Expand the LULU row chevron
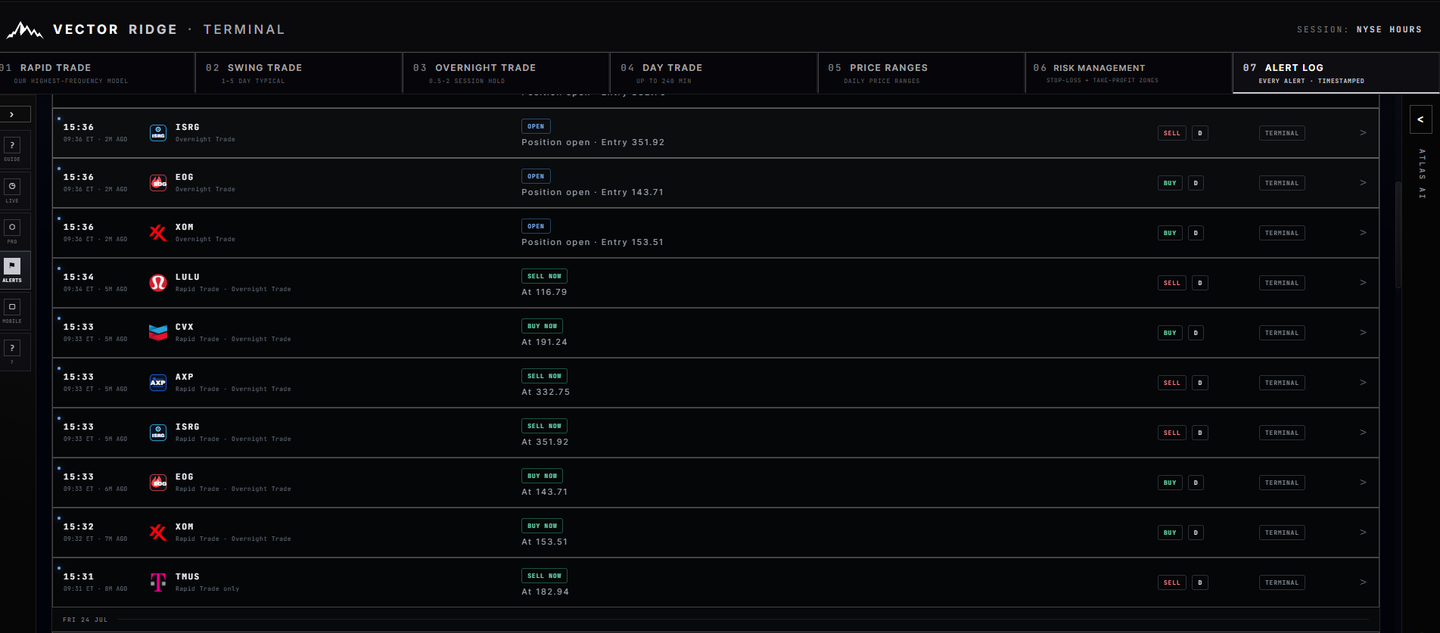 pyautogui.click(x=1362, y=283)
